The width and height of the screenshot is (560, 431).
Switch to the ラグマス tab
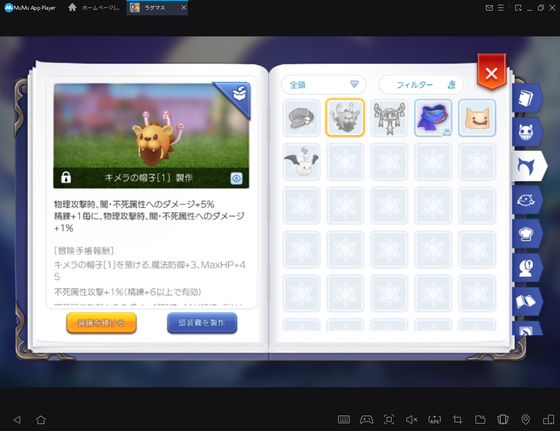tap(157, 8)
